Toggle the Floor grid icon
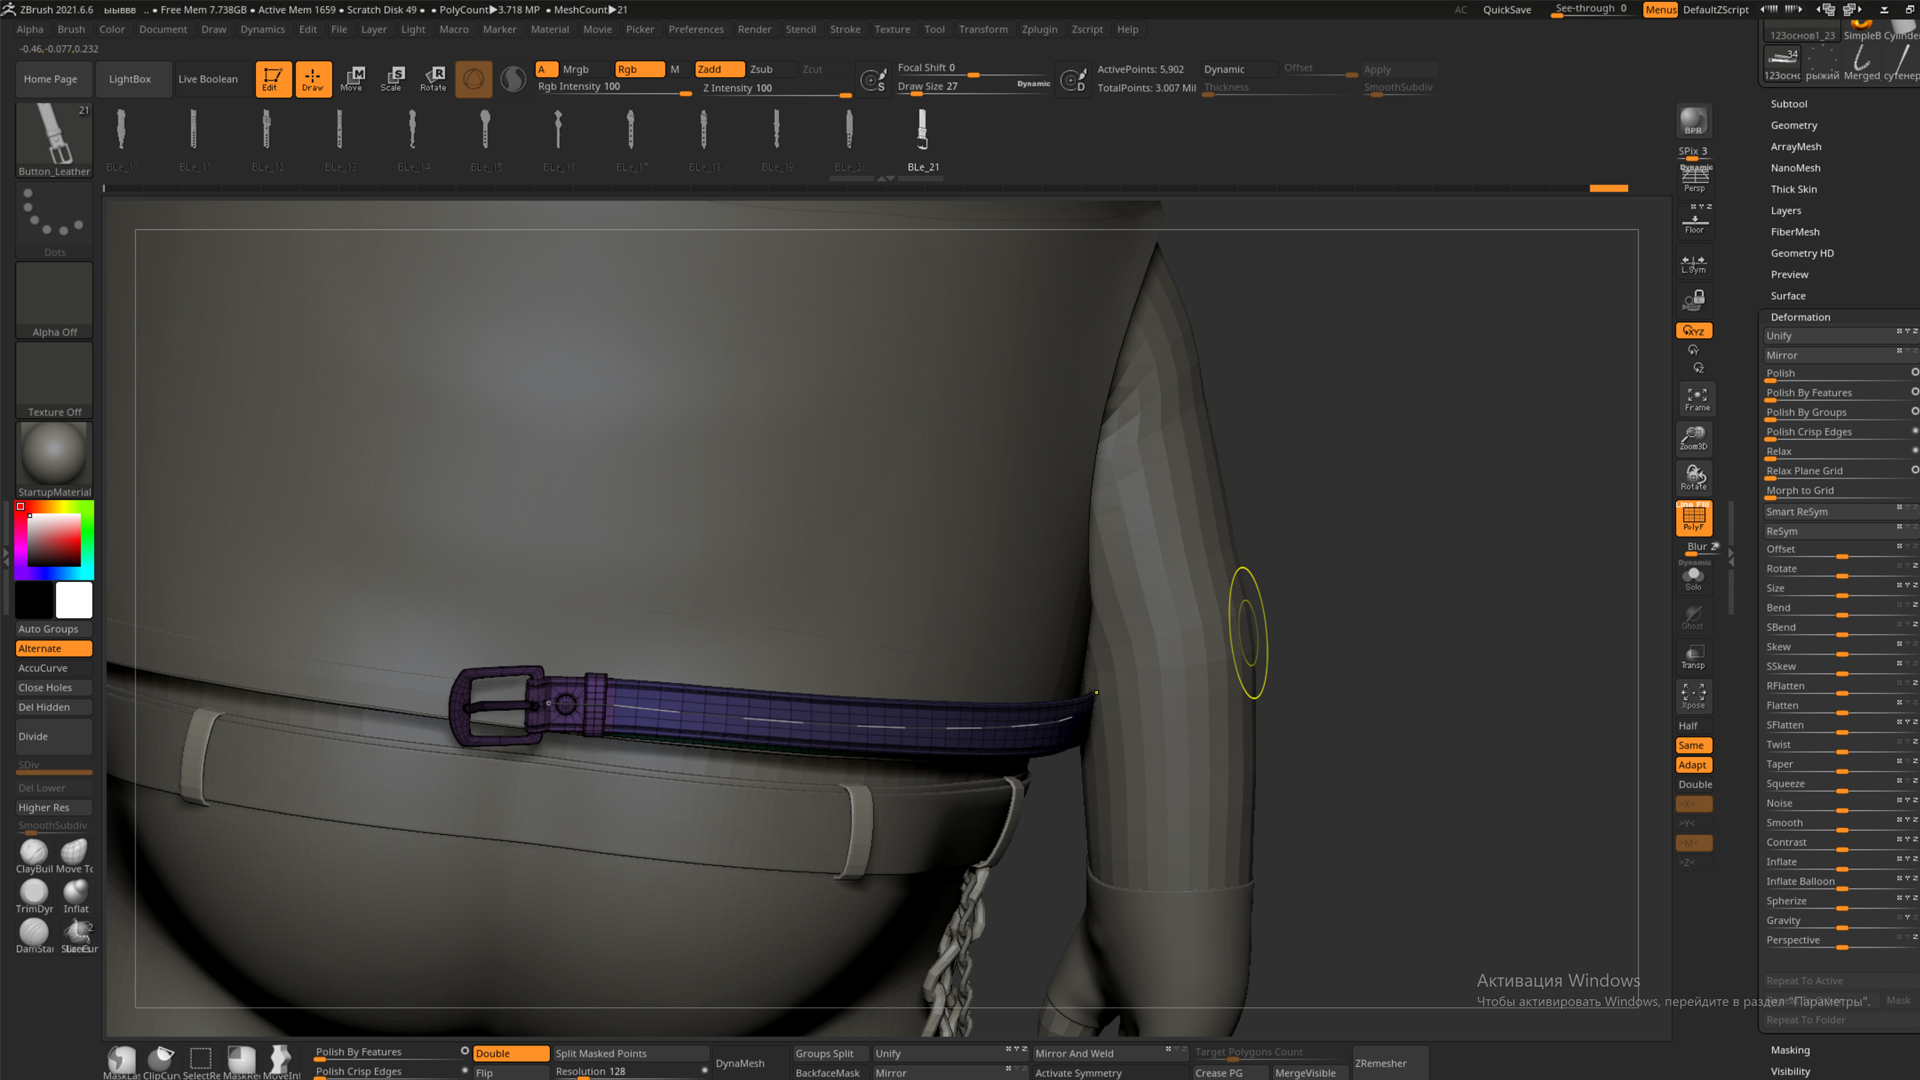Screen dimensions: 1920x1080 1694,221
